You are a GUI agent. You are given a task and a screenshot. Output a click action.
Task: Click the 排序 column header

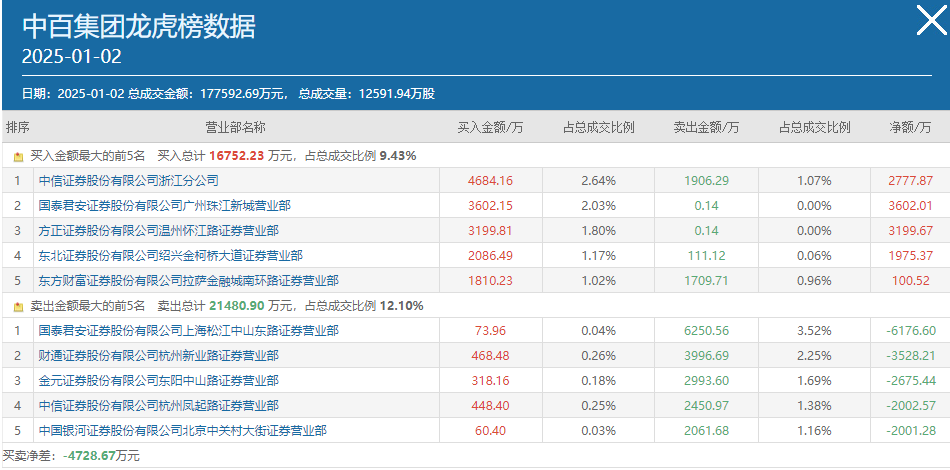tap(18, 128)
